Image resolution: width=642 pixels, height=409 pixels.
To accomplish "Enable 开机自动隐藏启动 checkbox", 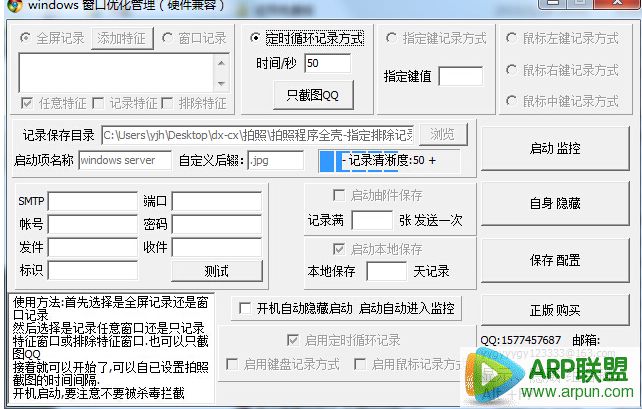I will tap(245, 308).
